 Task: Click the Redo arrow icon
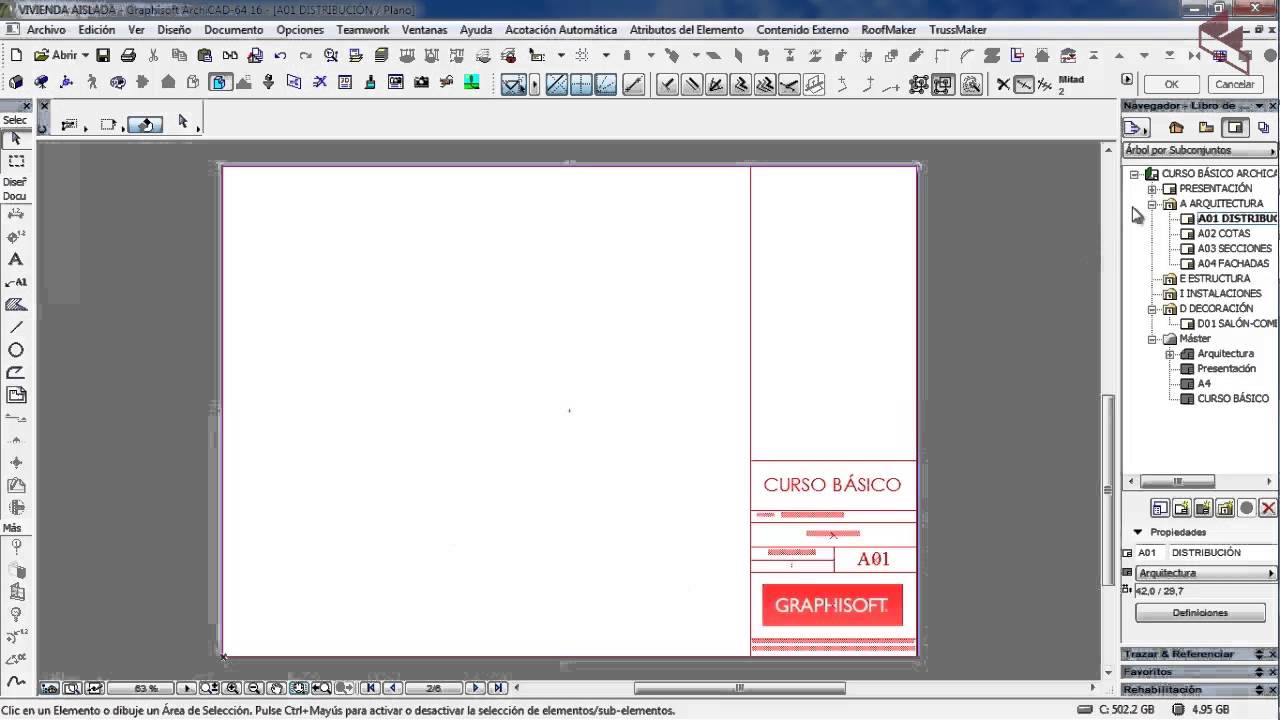point(305,56)
